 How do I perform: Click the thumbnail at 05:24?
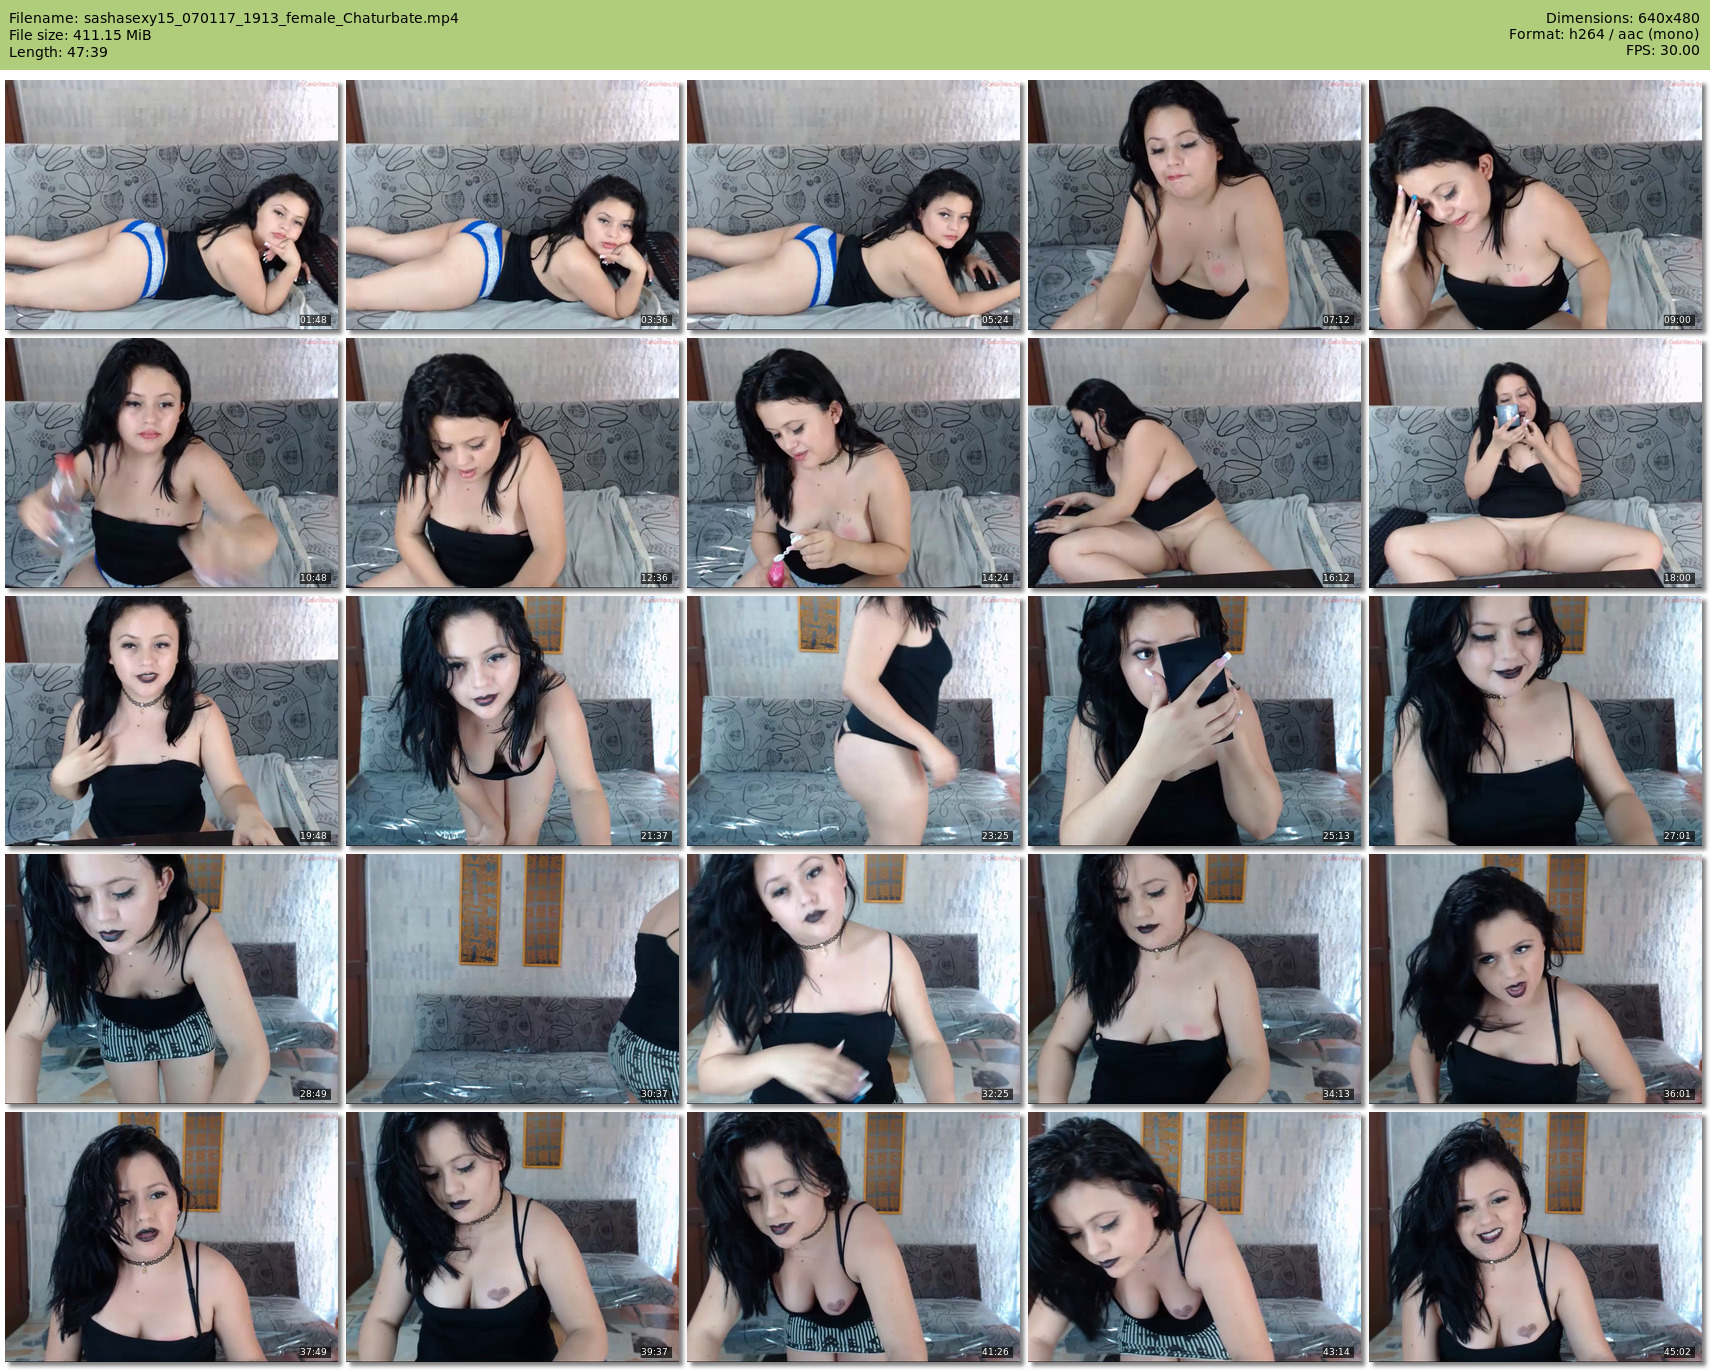coord(854,205)
